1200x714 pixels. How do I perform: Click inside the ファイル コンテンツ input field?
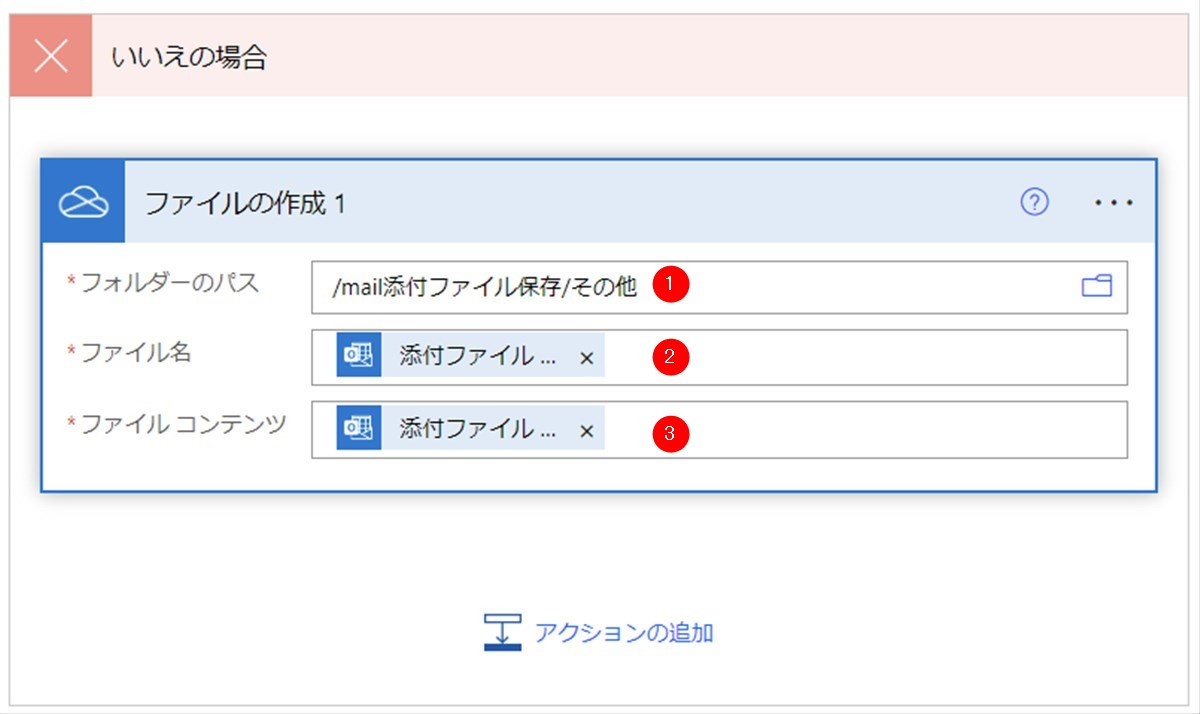[719, 429]
